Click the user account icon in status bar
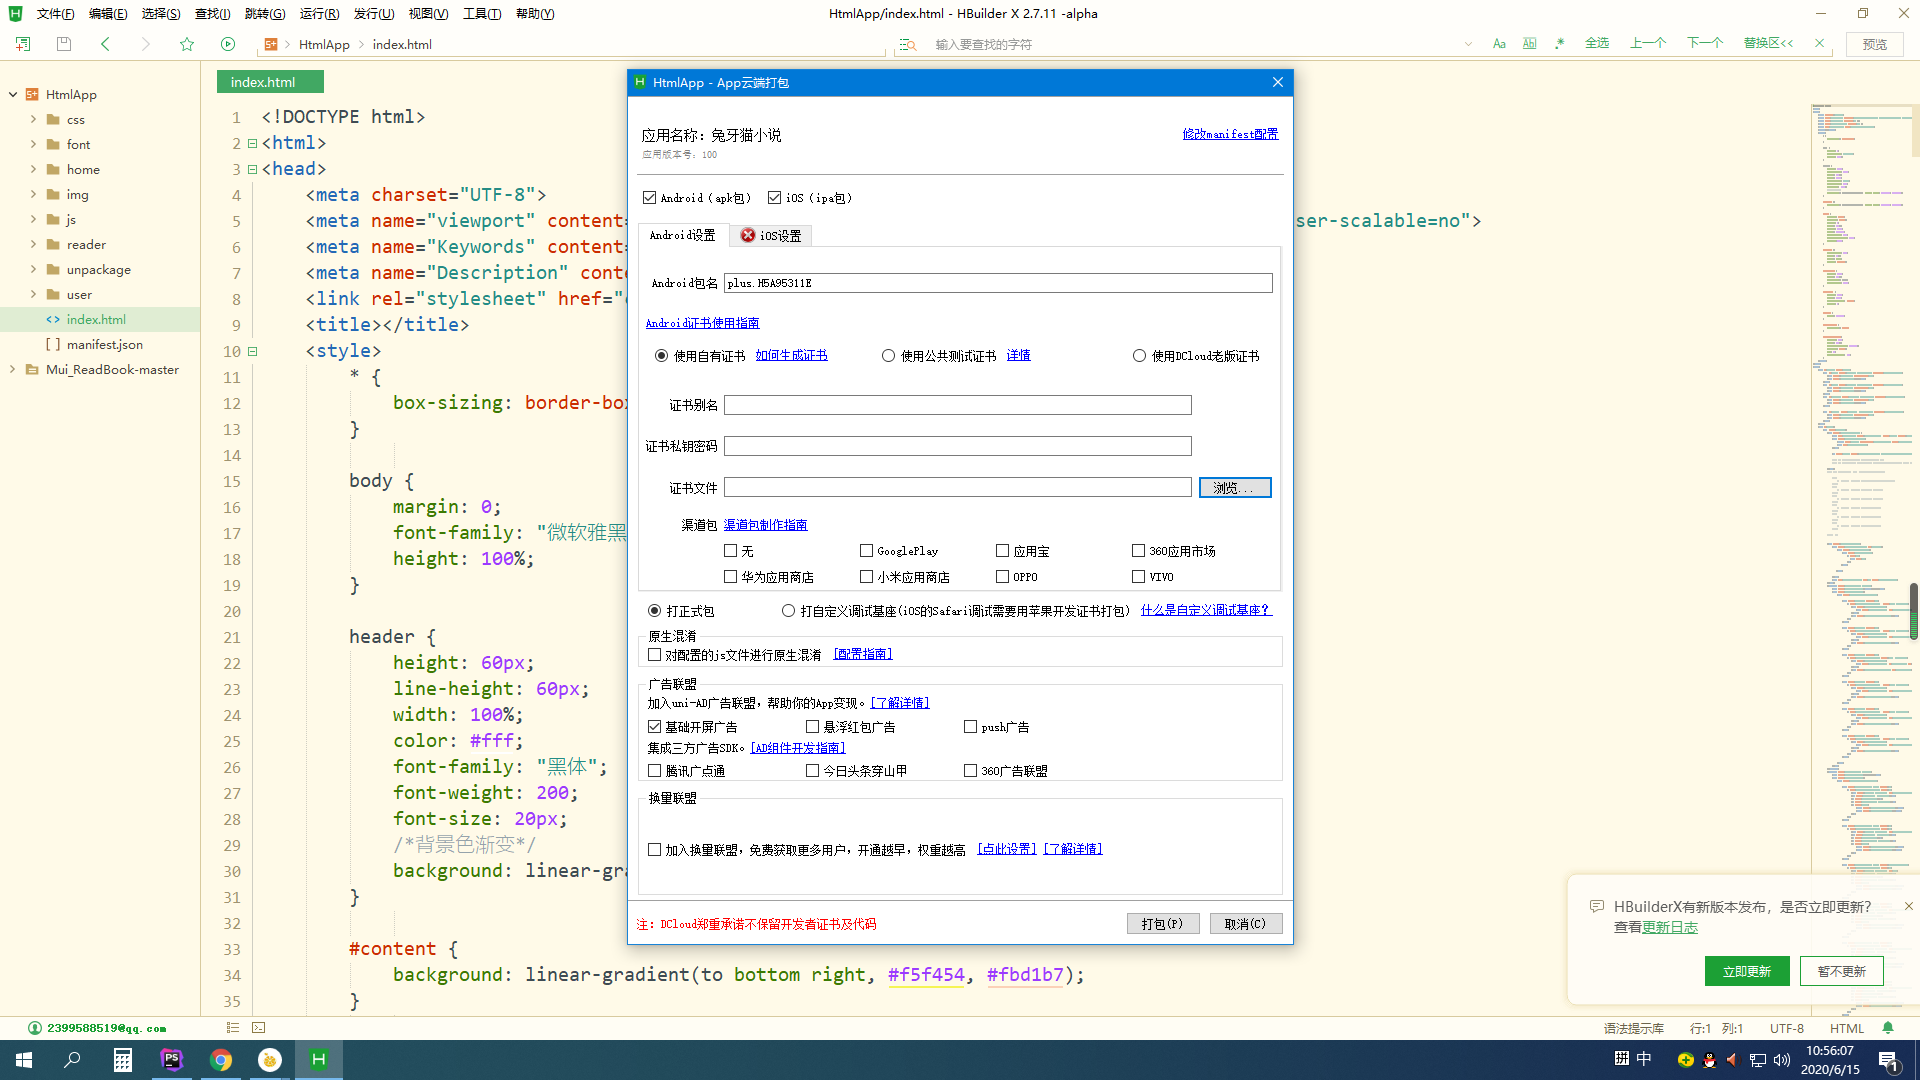 (x=35, y=1028)
